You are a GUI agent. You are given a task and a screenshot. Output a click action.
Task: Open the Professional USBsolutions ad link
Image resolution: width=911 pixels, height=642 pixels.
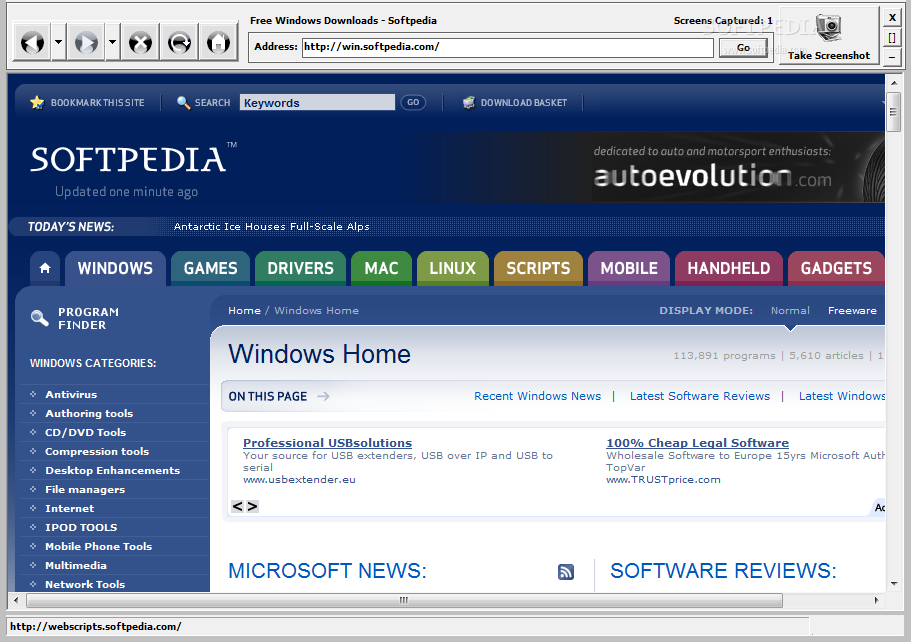[328, 443]
